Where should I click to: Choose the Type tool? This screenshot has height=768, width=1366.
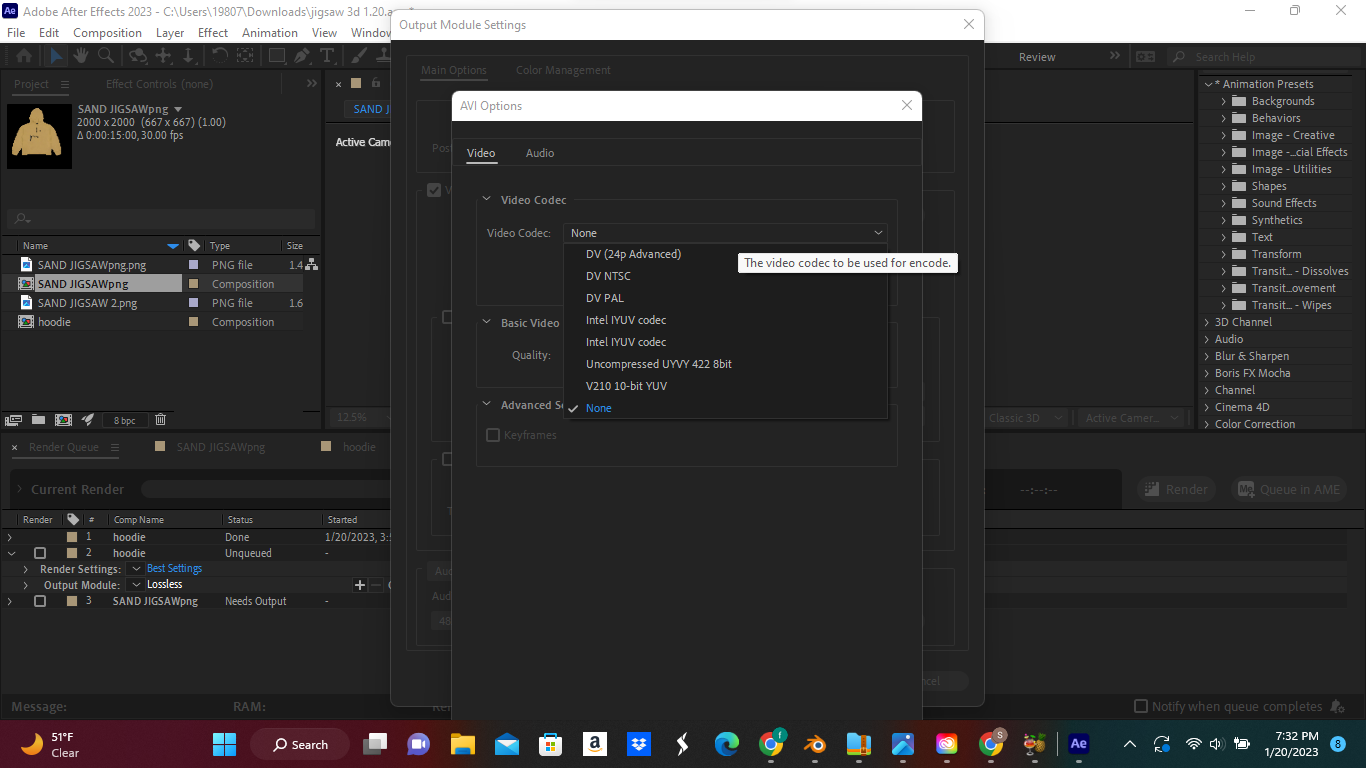(x=326, y=56)
